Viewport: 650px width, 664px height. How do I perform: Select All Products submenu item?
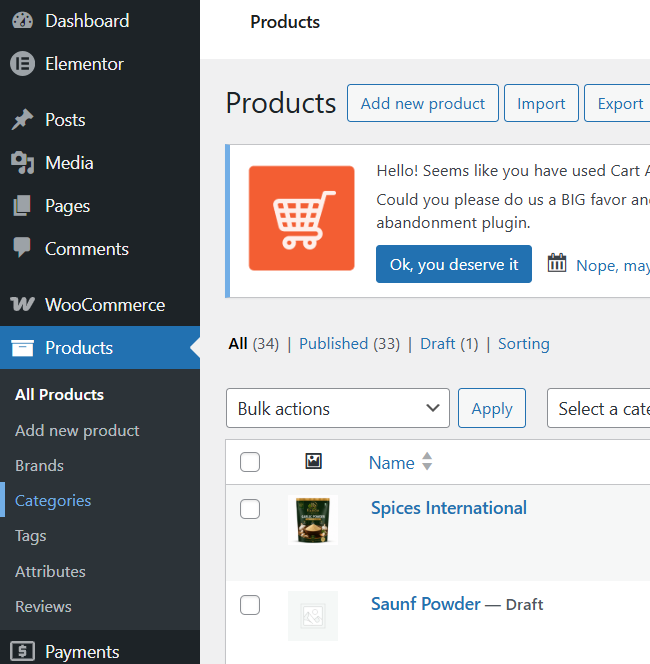click(x=59, y=395)
